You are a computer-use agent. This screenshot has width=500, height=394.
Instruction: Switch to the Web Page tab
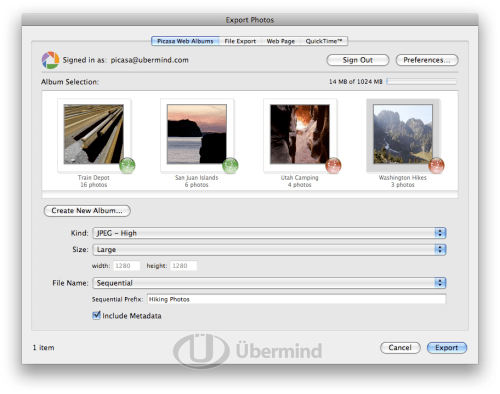[281, 41]
